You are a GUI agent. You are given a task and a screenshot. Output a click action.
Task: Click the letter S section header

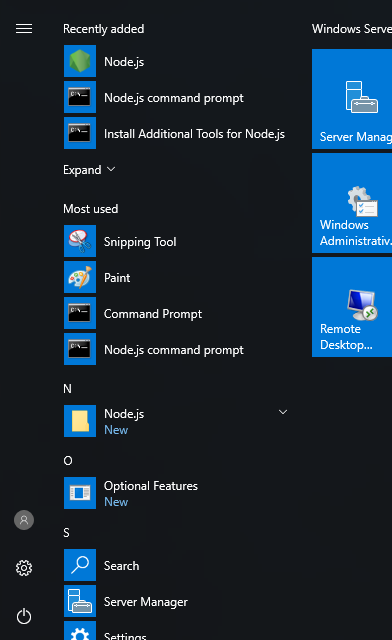[67, 533]
